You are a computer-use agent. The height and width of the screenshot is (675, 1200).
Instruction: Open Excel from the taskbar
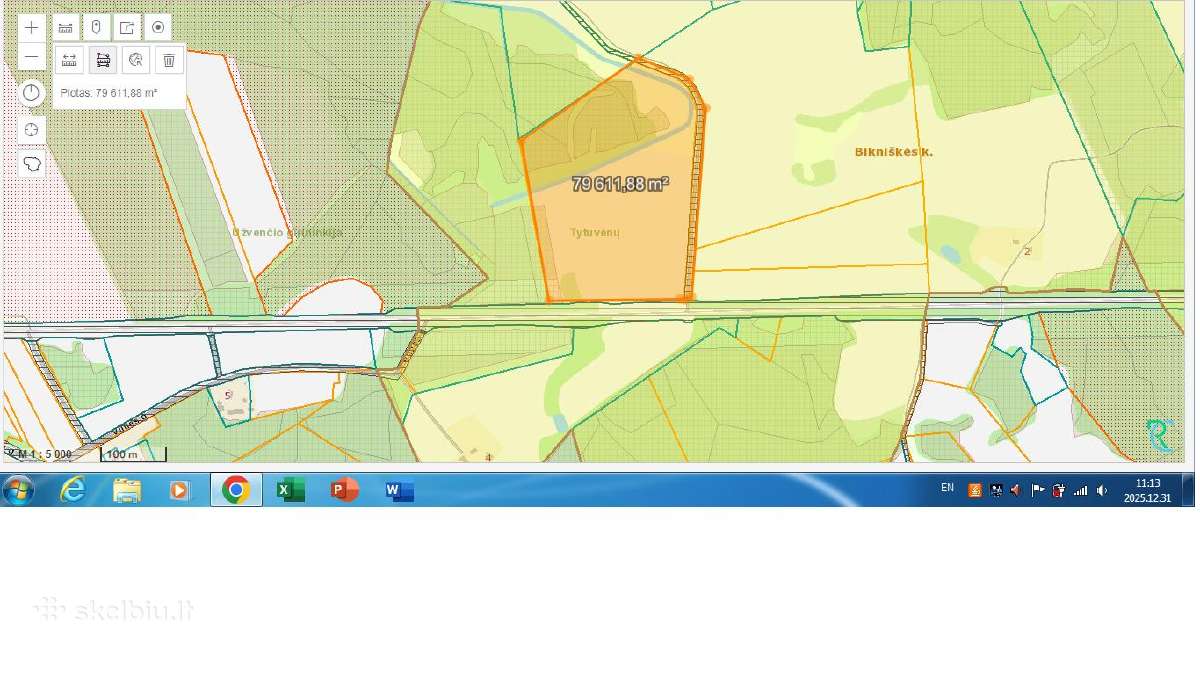coord(290,490)
